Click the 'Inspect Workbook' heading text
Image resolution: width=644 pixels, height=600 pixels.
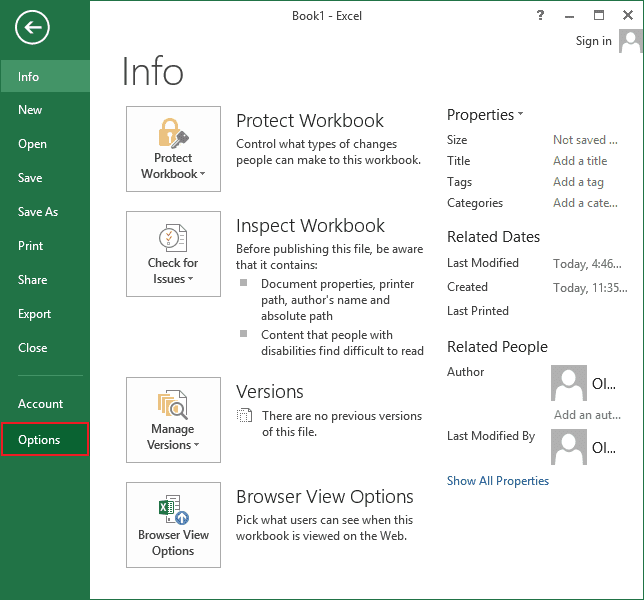(310, 225)
